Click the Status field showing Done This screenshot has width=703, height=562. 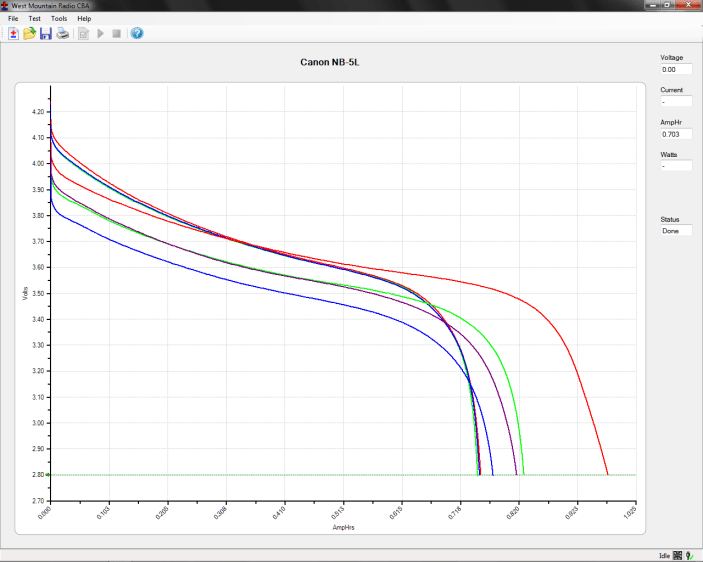pos(675,230)
